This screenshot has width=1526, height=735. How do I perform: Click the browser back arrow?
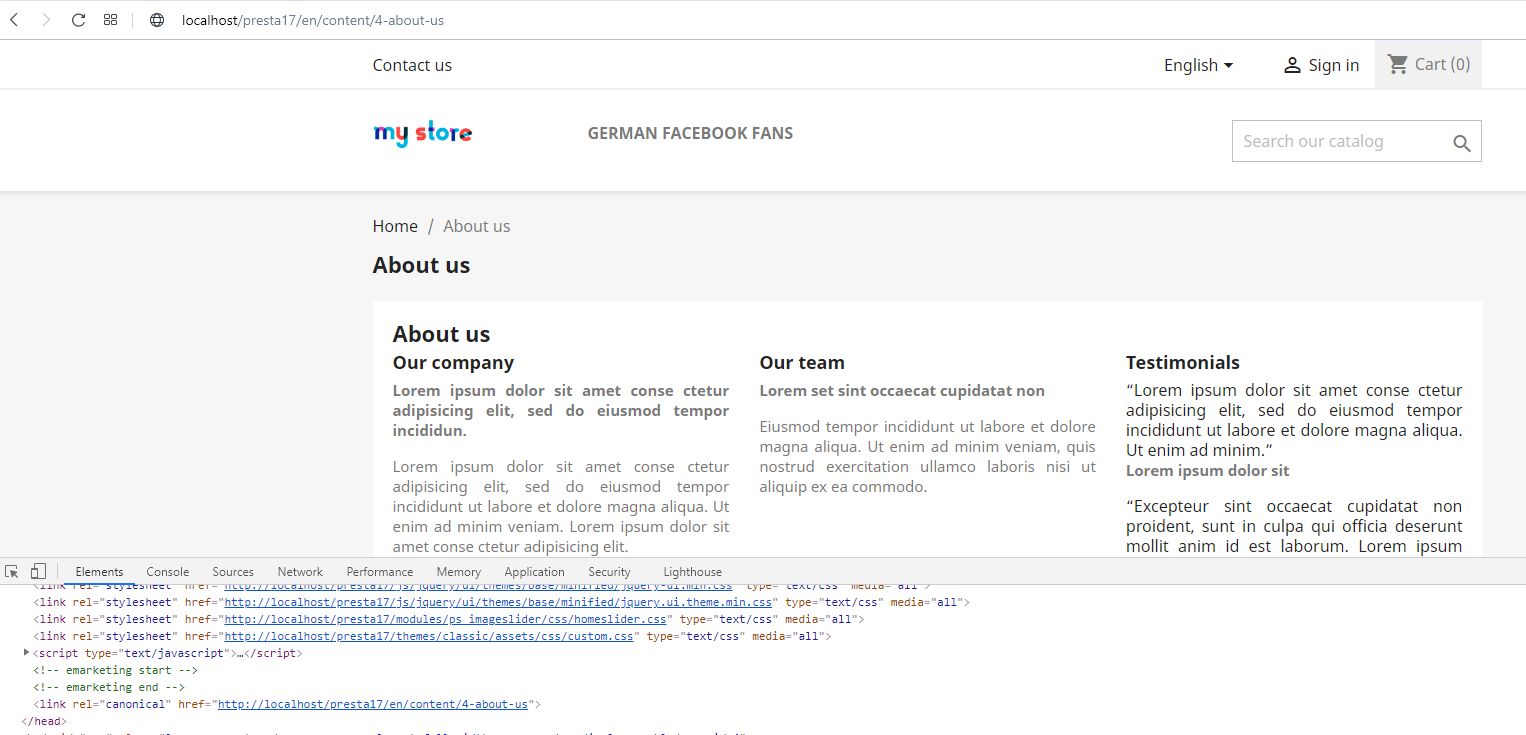pos(14,20)
